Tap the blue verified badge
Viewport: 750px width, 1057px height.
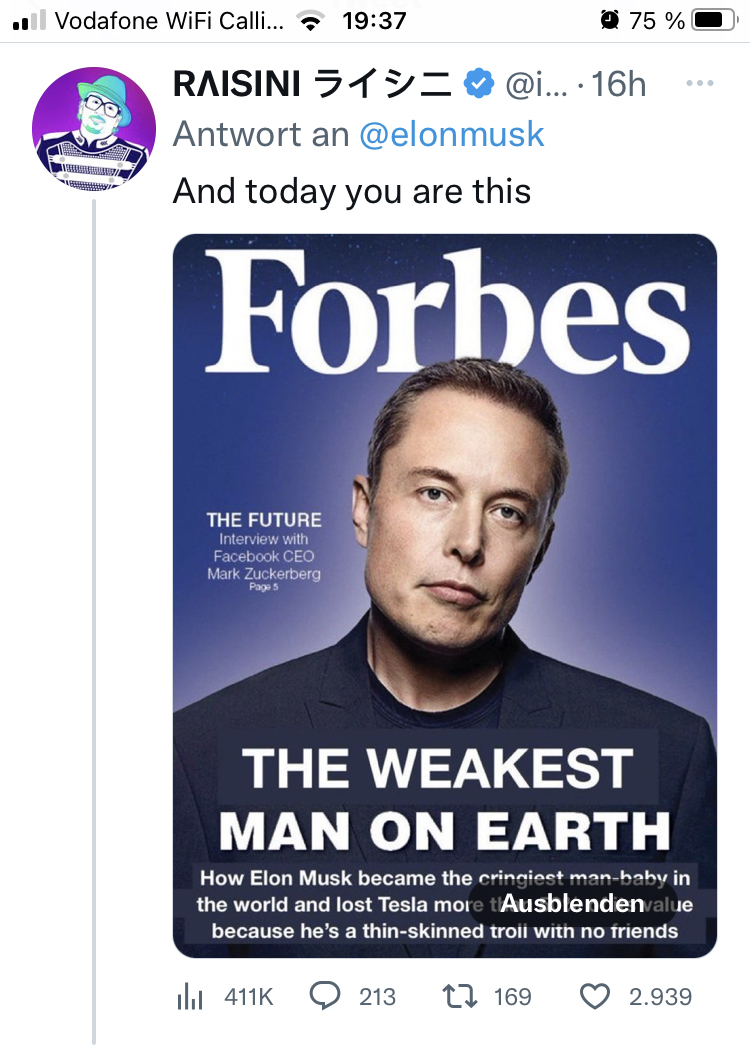tap(481, 85)
